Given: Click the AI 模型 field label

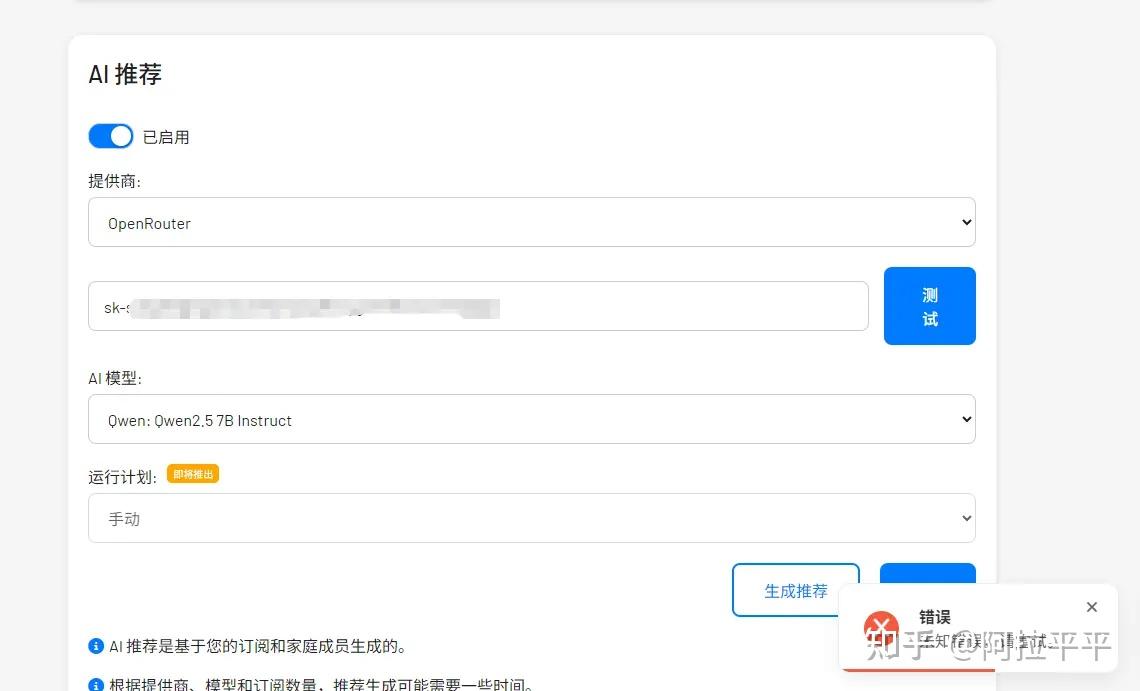Looking at the screenshot, I should tap(115, 378).
